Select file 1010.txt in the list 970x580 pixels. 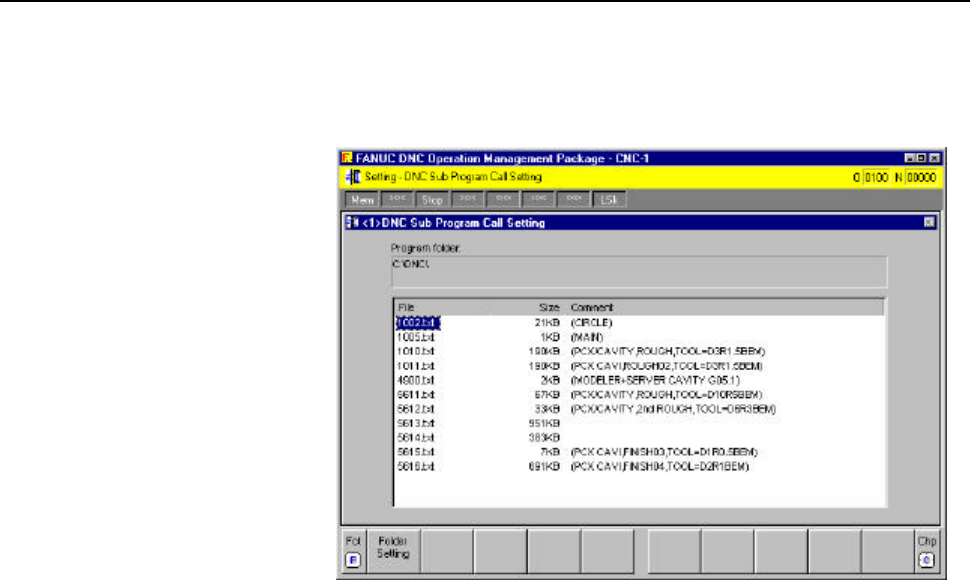[x=416, y=351]
